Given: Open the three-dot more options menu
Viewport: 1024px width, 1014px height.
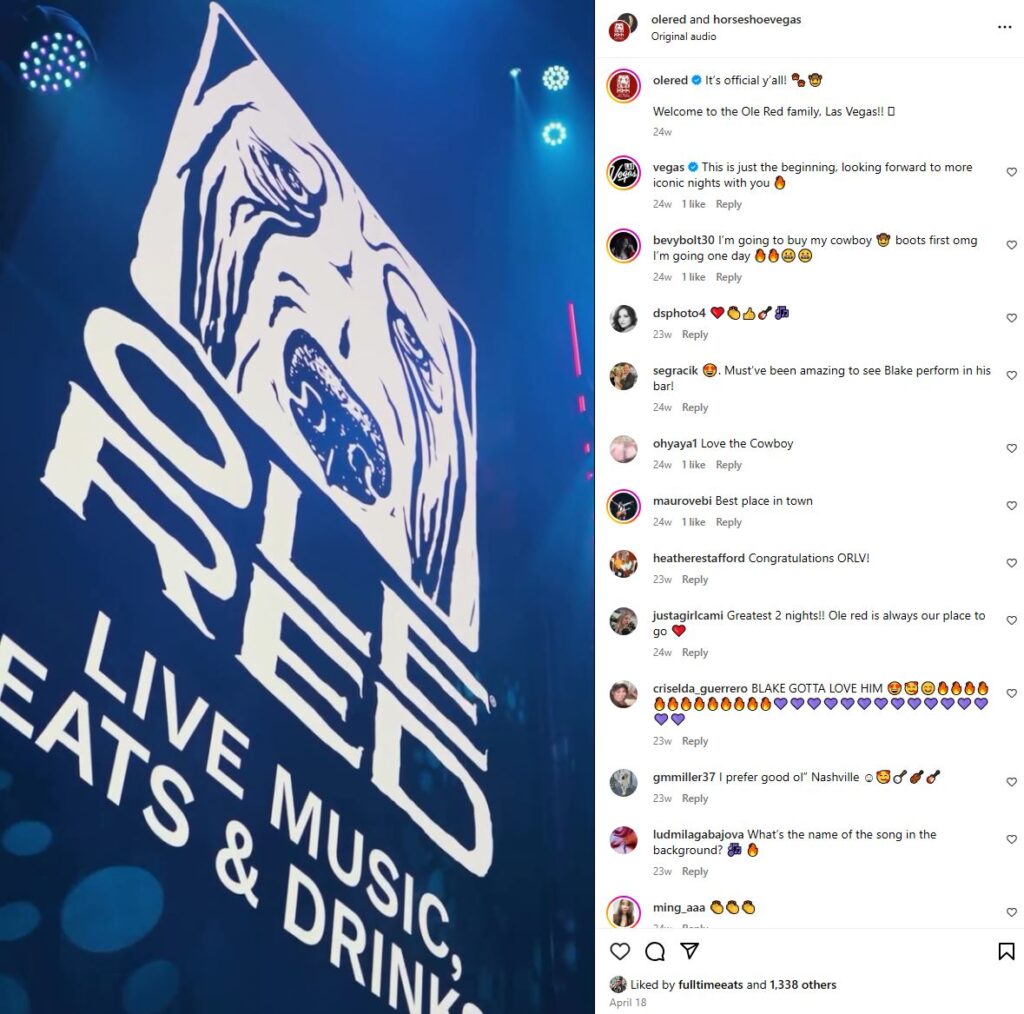Looking at the screenshot, I should [x=1004, y=27].
